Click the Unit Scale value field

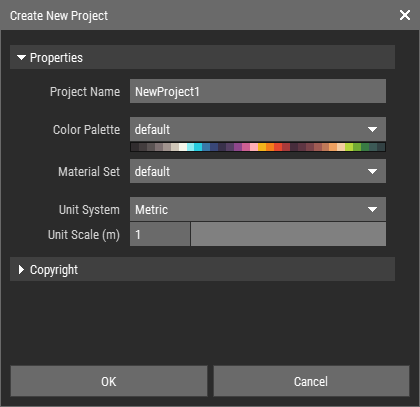tap(160, 234)
